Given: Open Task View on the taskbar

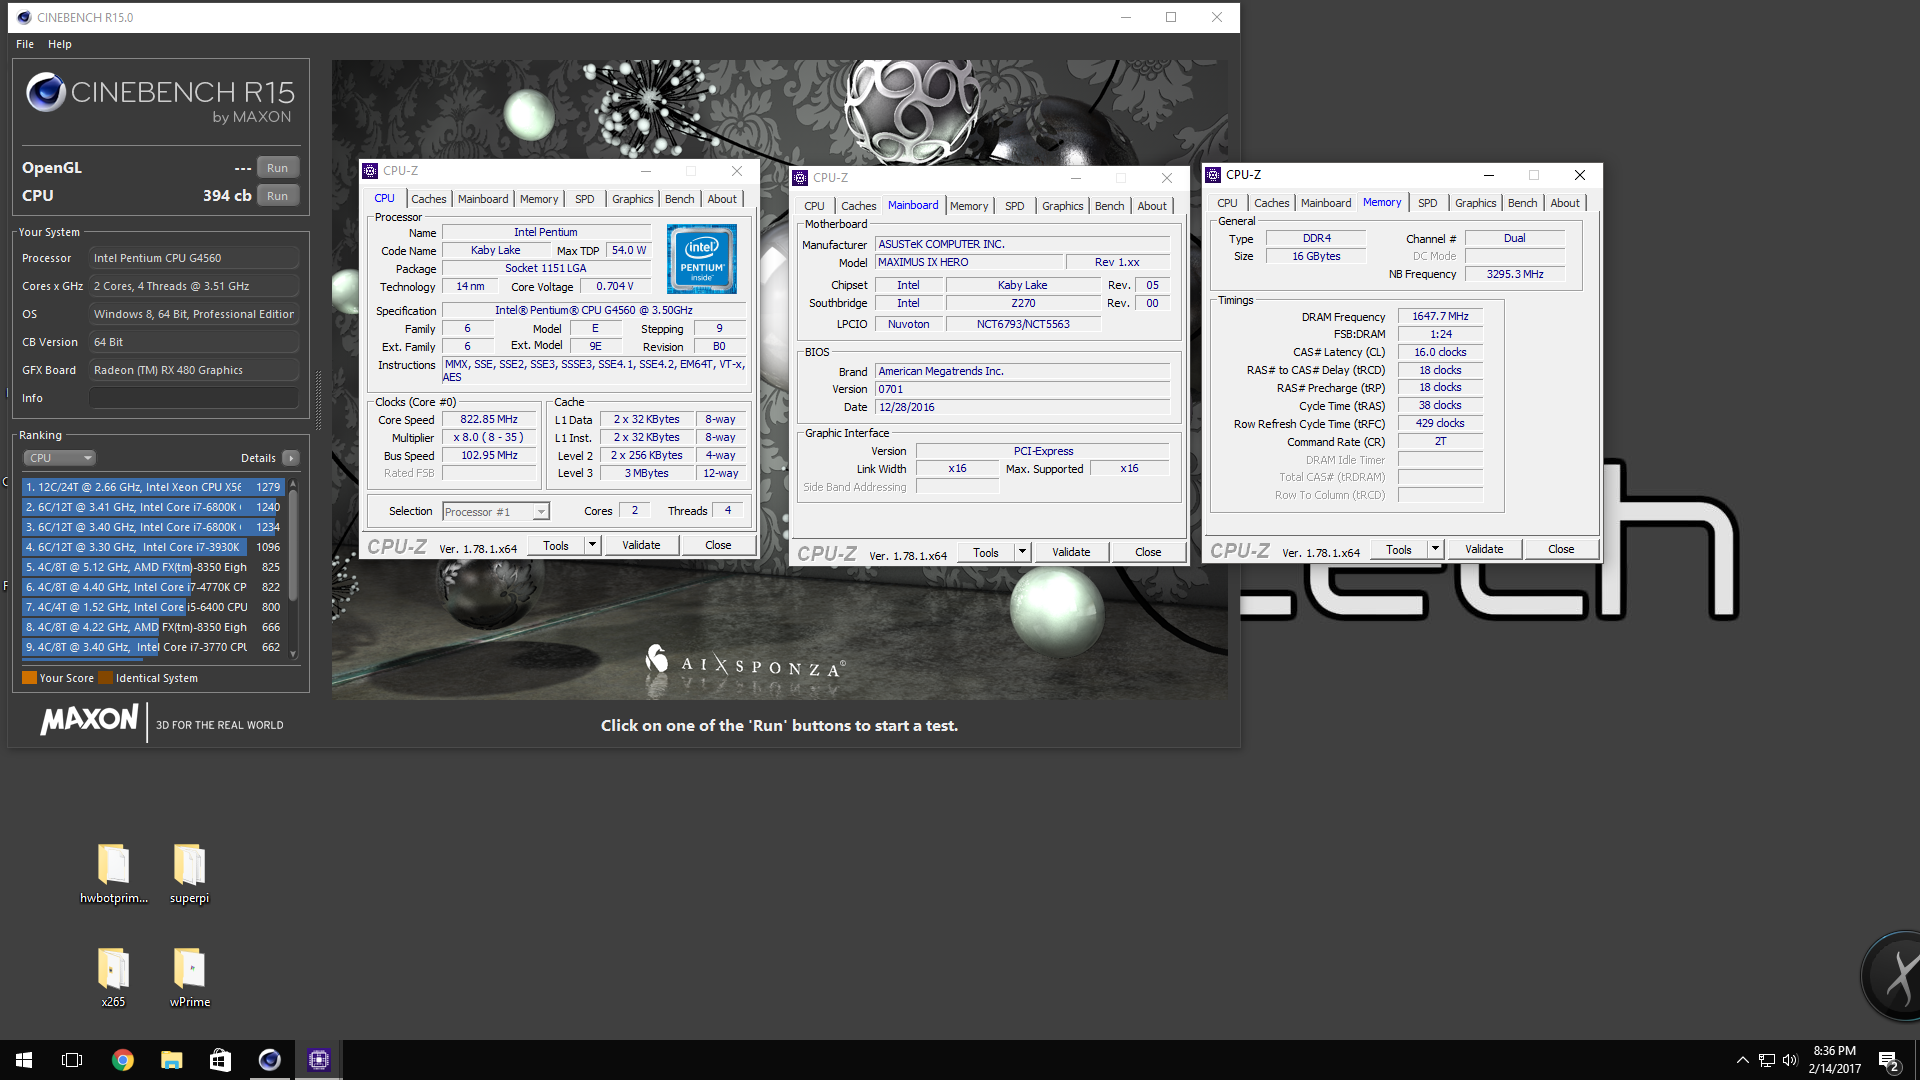Looking at the screenshot, I should (72, 1060).
